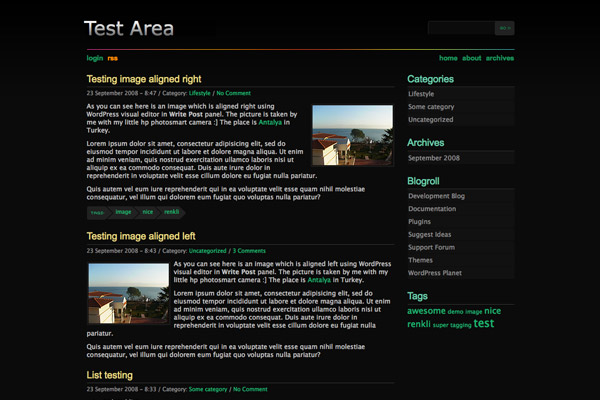Select 'super' in the tag cloud
Viewport: 600px width, 400px height.
click(x=440, y=325)
